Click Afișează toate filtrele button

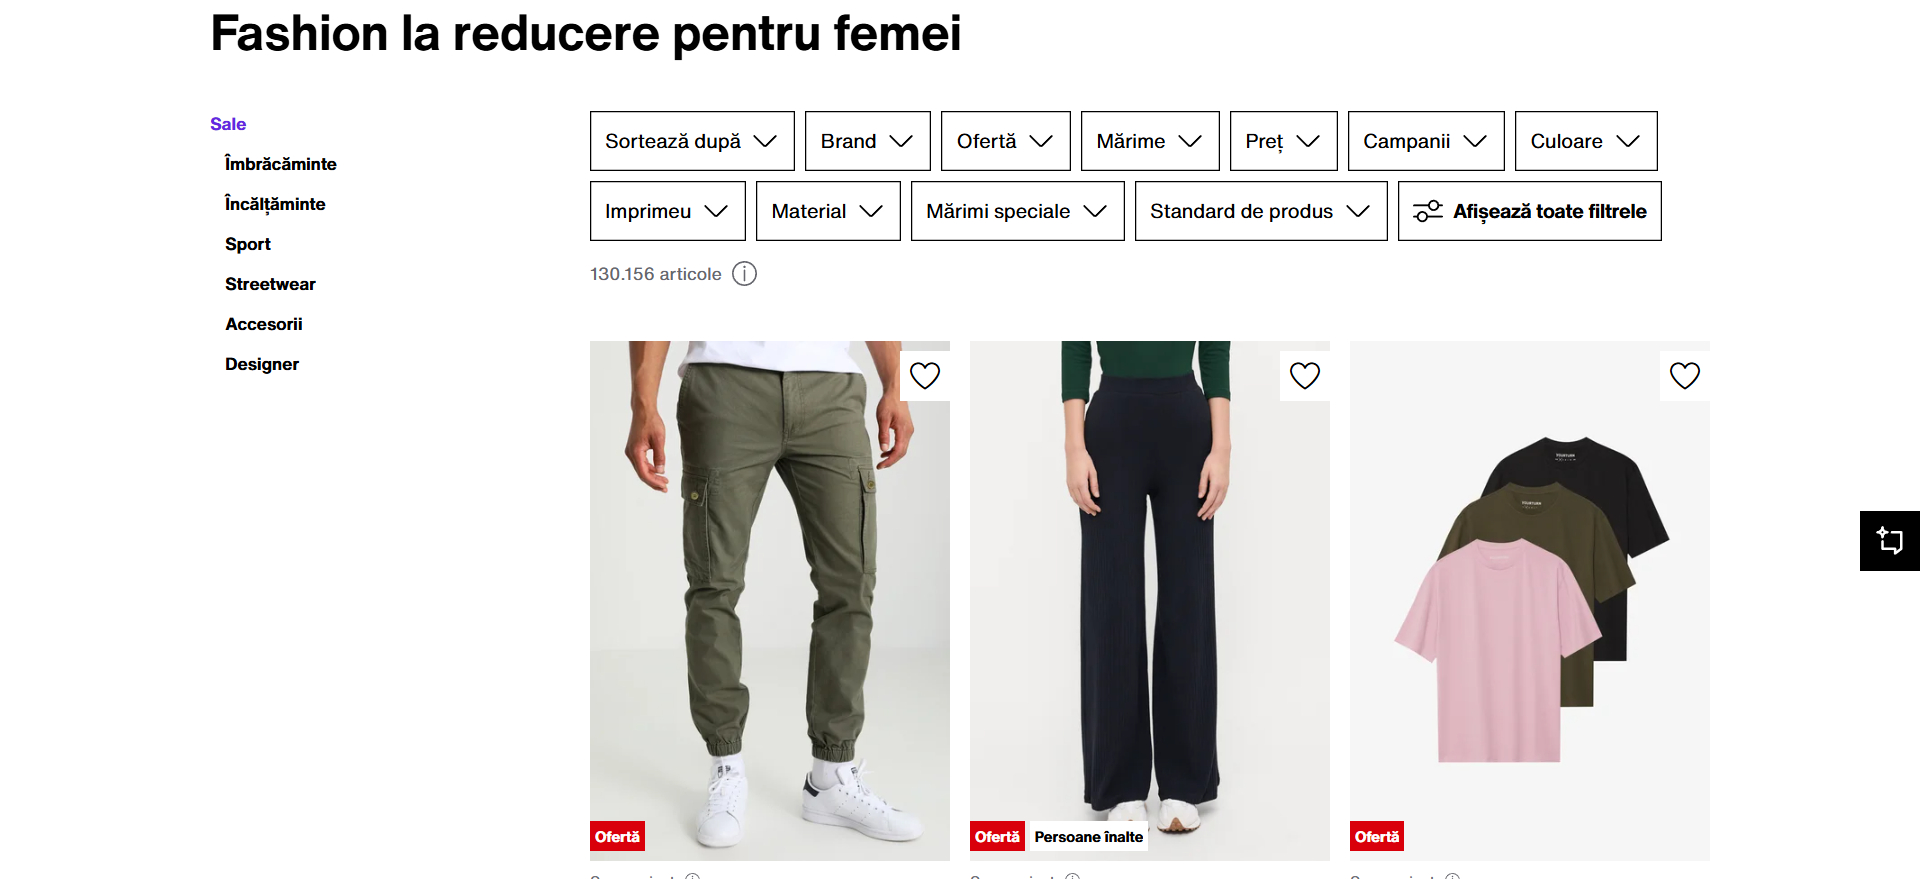(x=1530, y=211)
